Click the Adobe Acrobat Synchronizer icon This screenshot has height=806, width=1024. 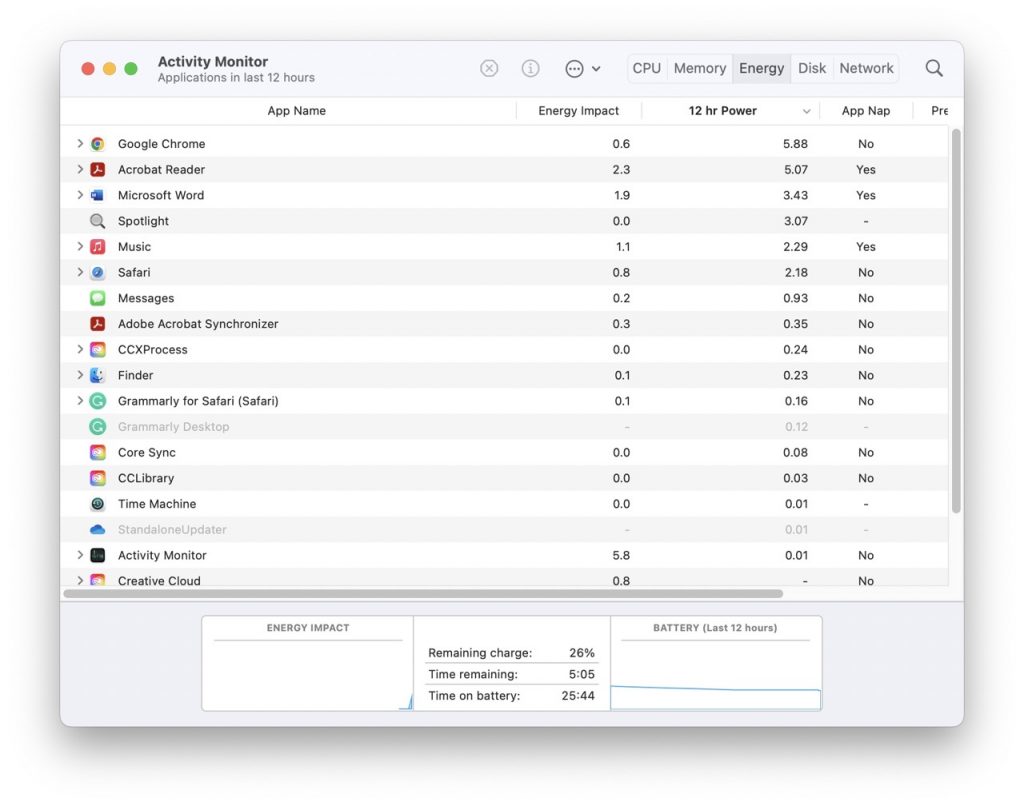[x=98, y=323]
